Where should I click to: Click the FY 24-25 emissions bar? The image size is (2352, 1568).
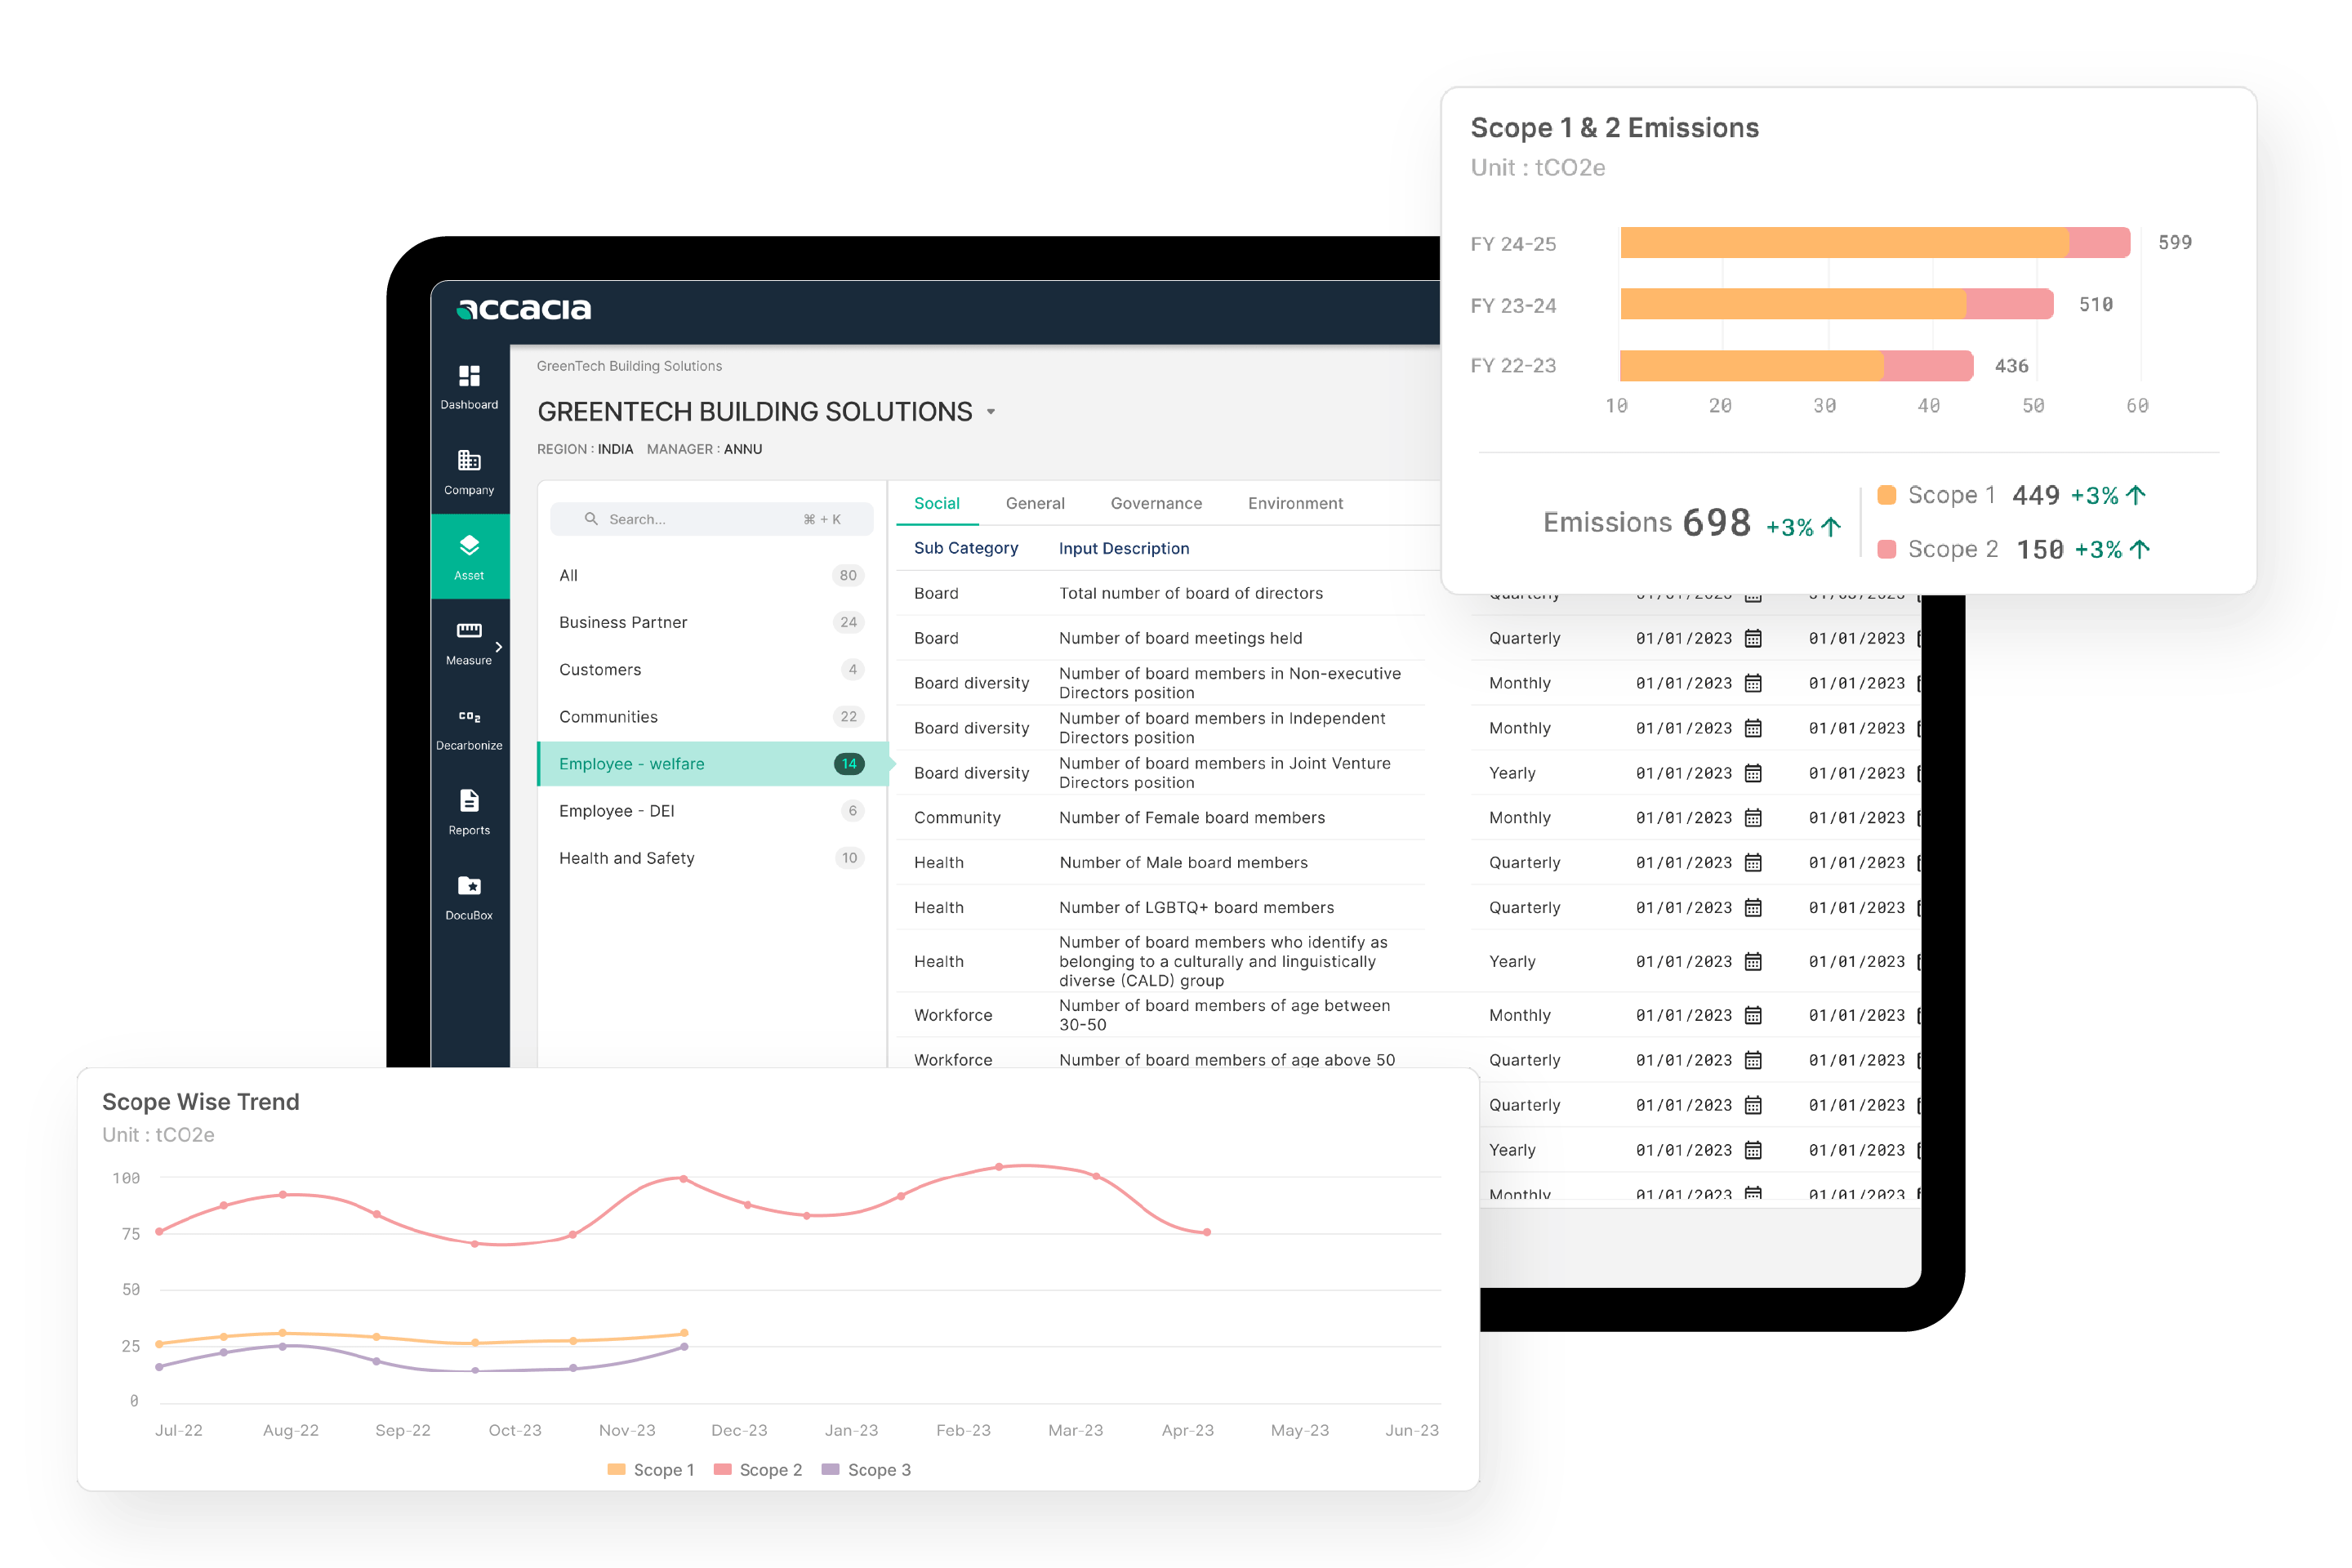coord(1875,243)
